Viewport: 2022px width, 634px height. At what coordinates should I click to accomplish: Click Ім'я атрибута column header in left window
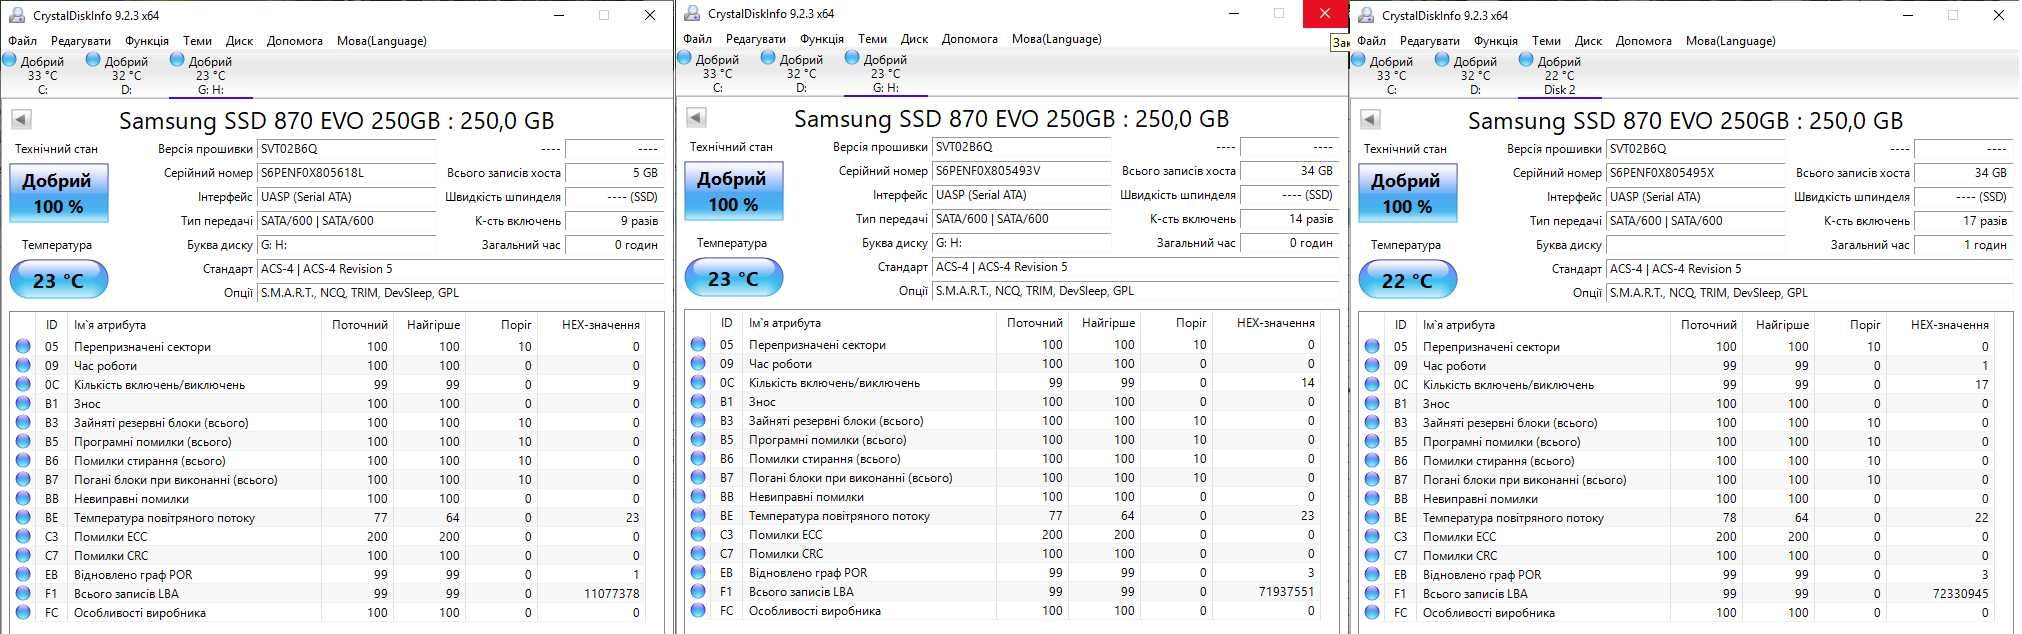195,325
